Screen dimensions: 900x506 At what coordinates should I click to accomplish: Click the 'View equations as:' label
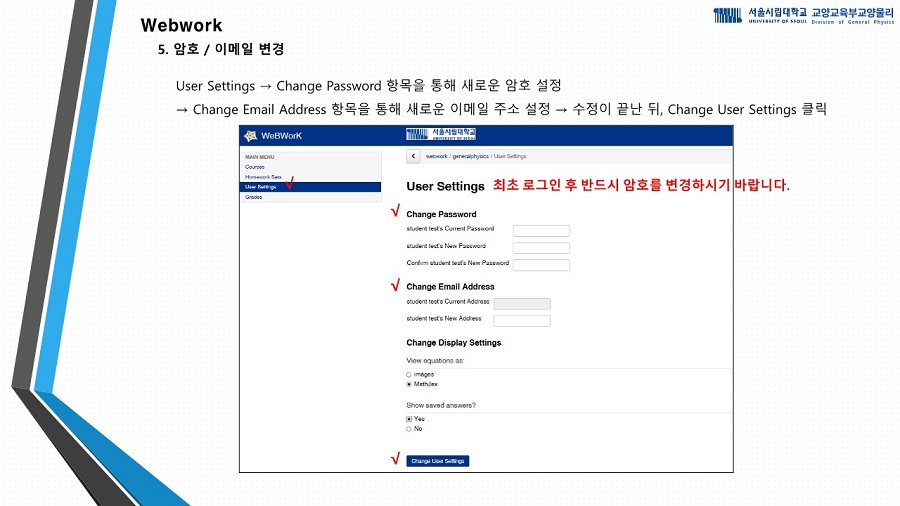click(435, 361)
